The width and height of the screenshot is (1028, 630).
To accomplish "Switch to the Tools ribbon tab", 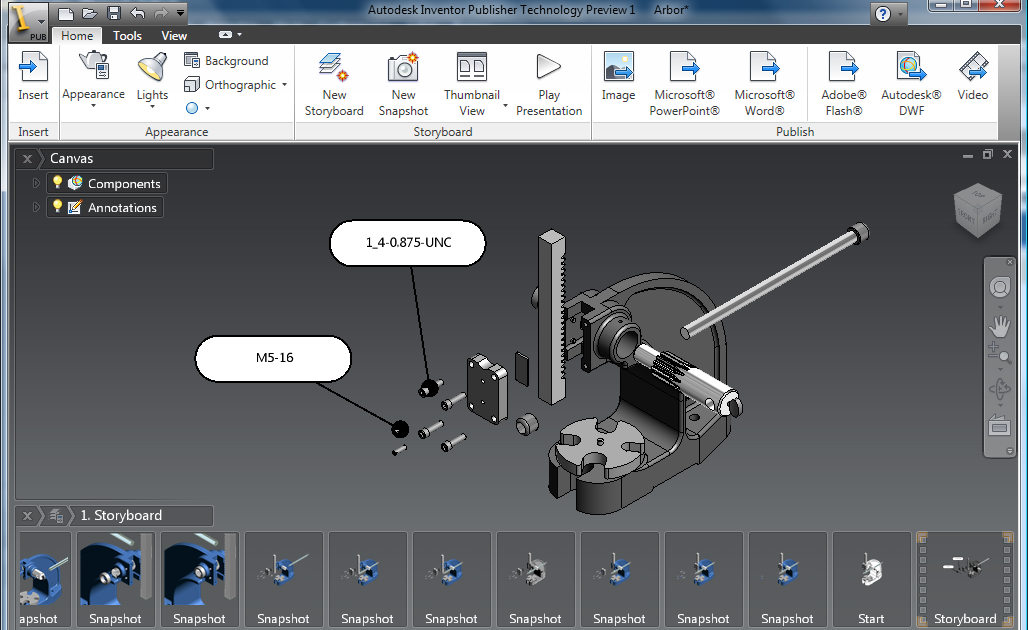I will [127, 35].
